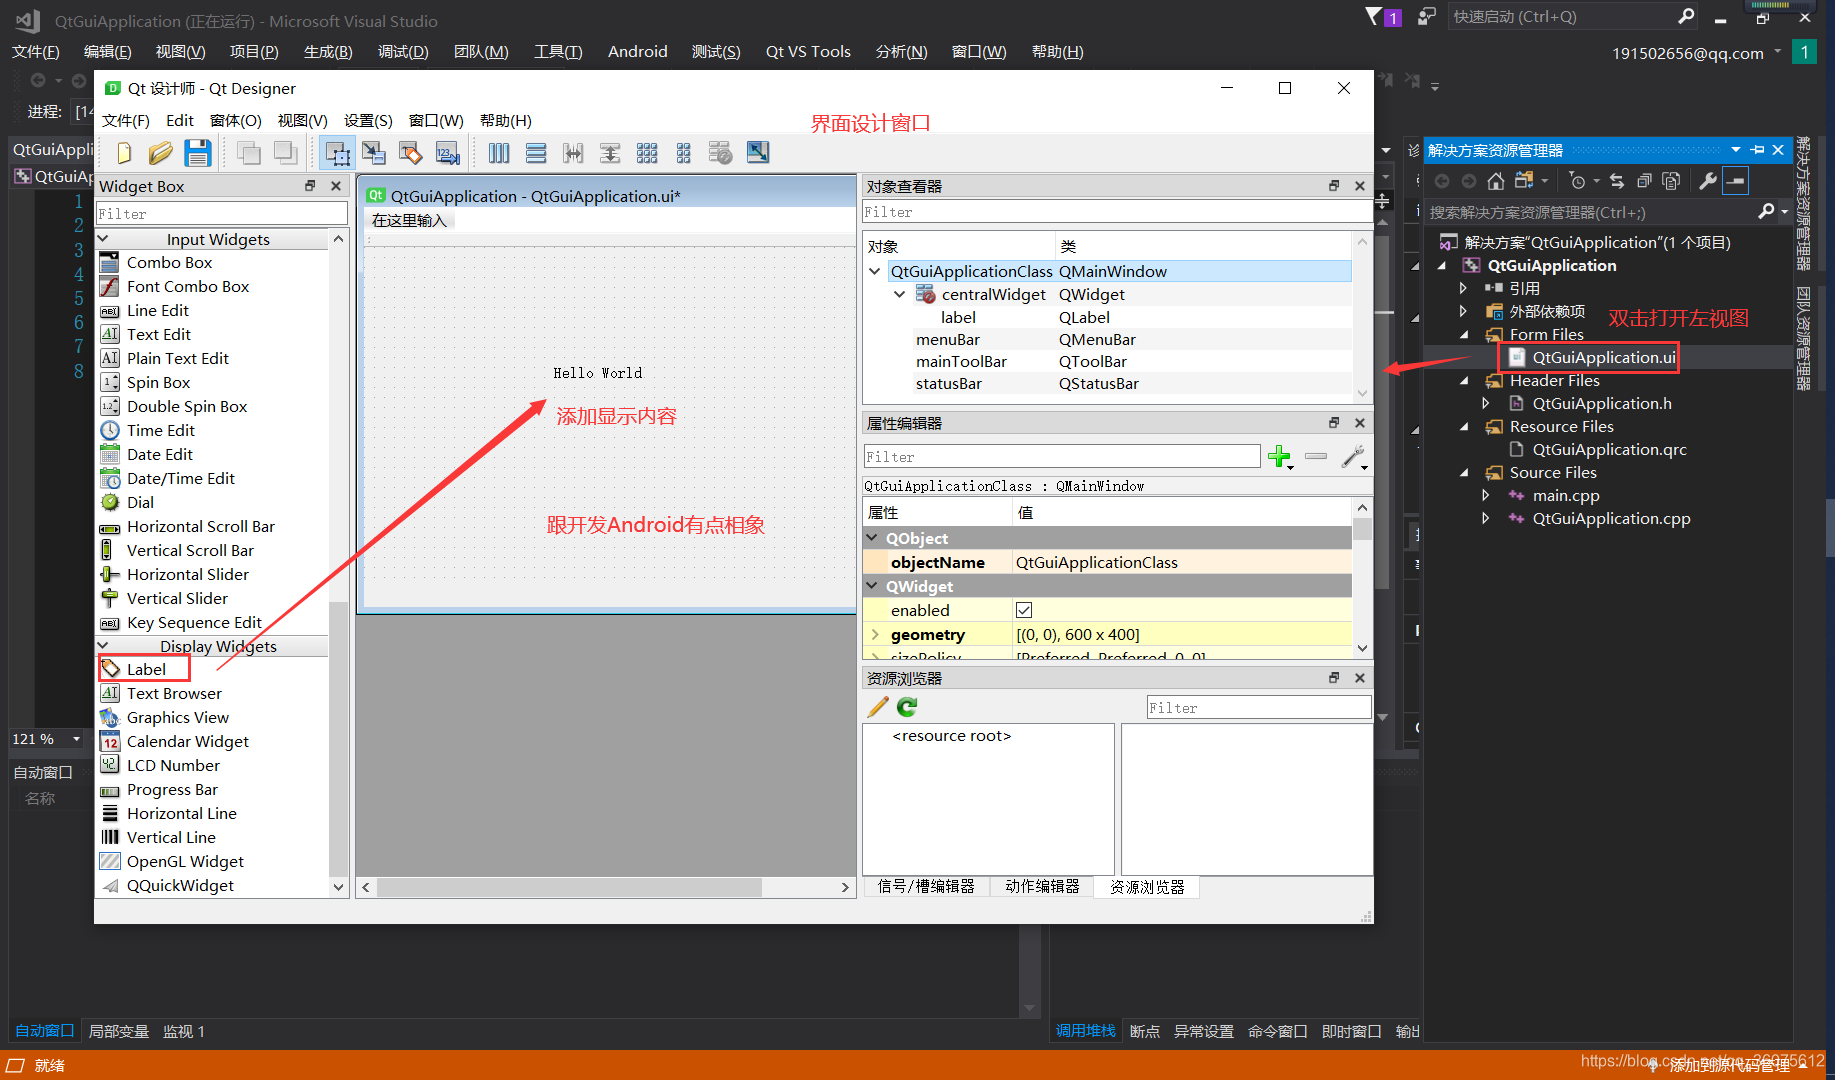Reload resources in the resource browser
The image size is (1835, 1080).
click(x=906, y=707)
